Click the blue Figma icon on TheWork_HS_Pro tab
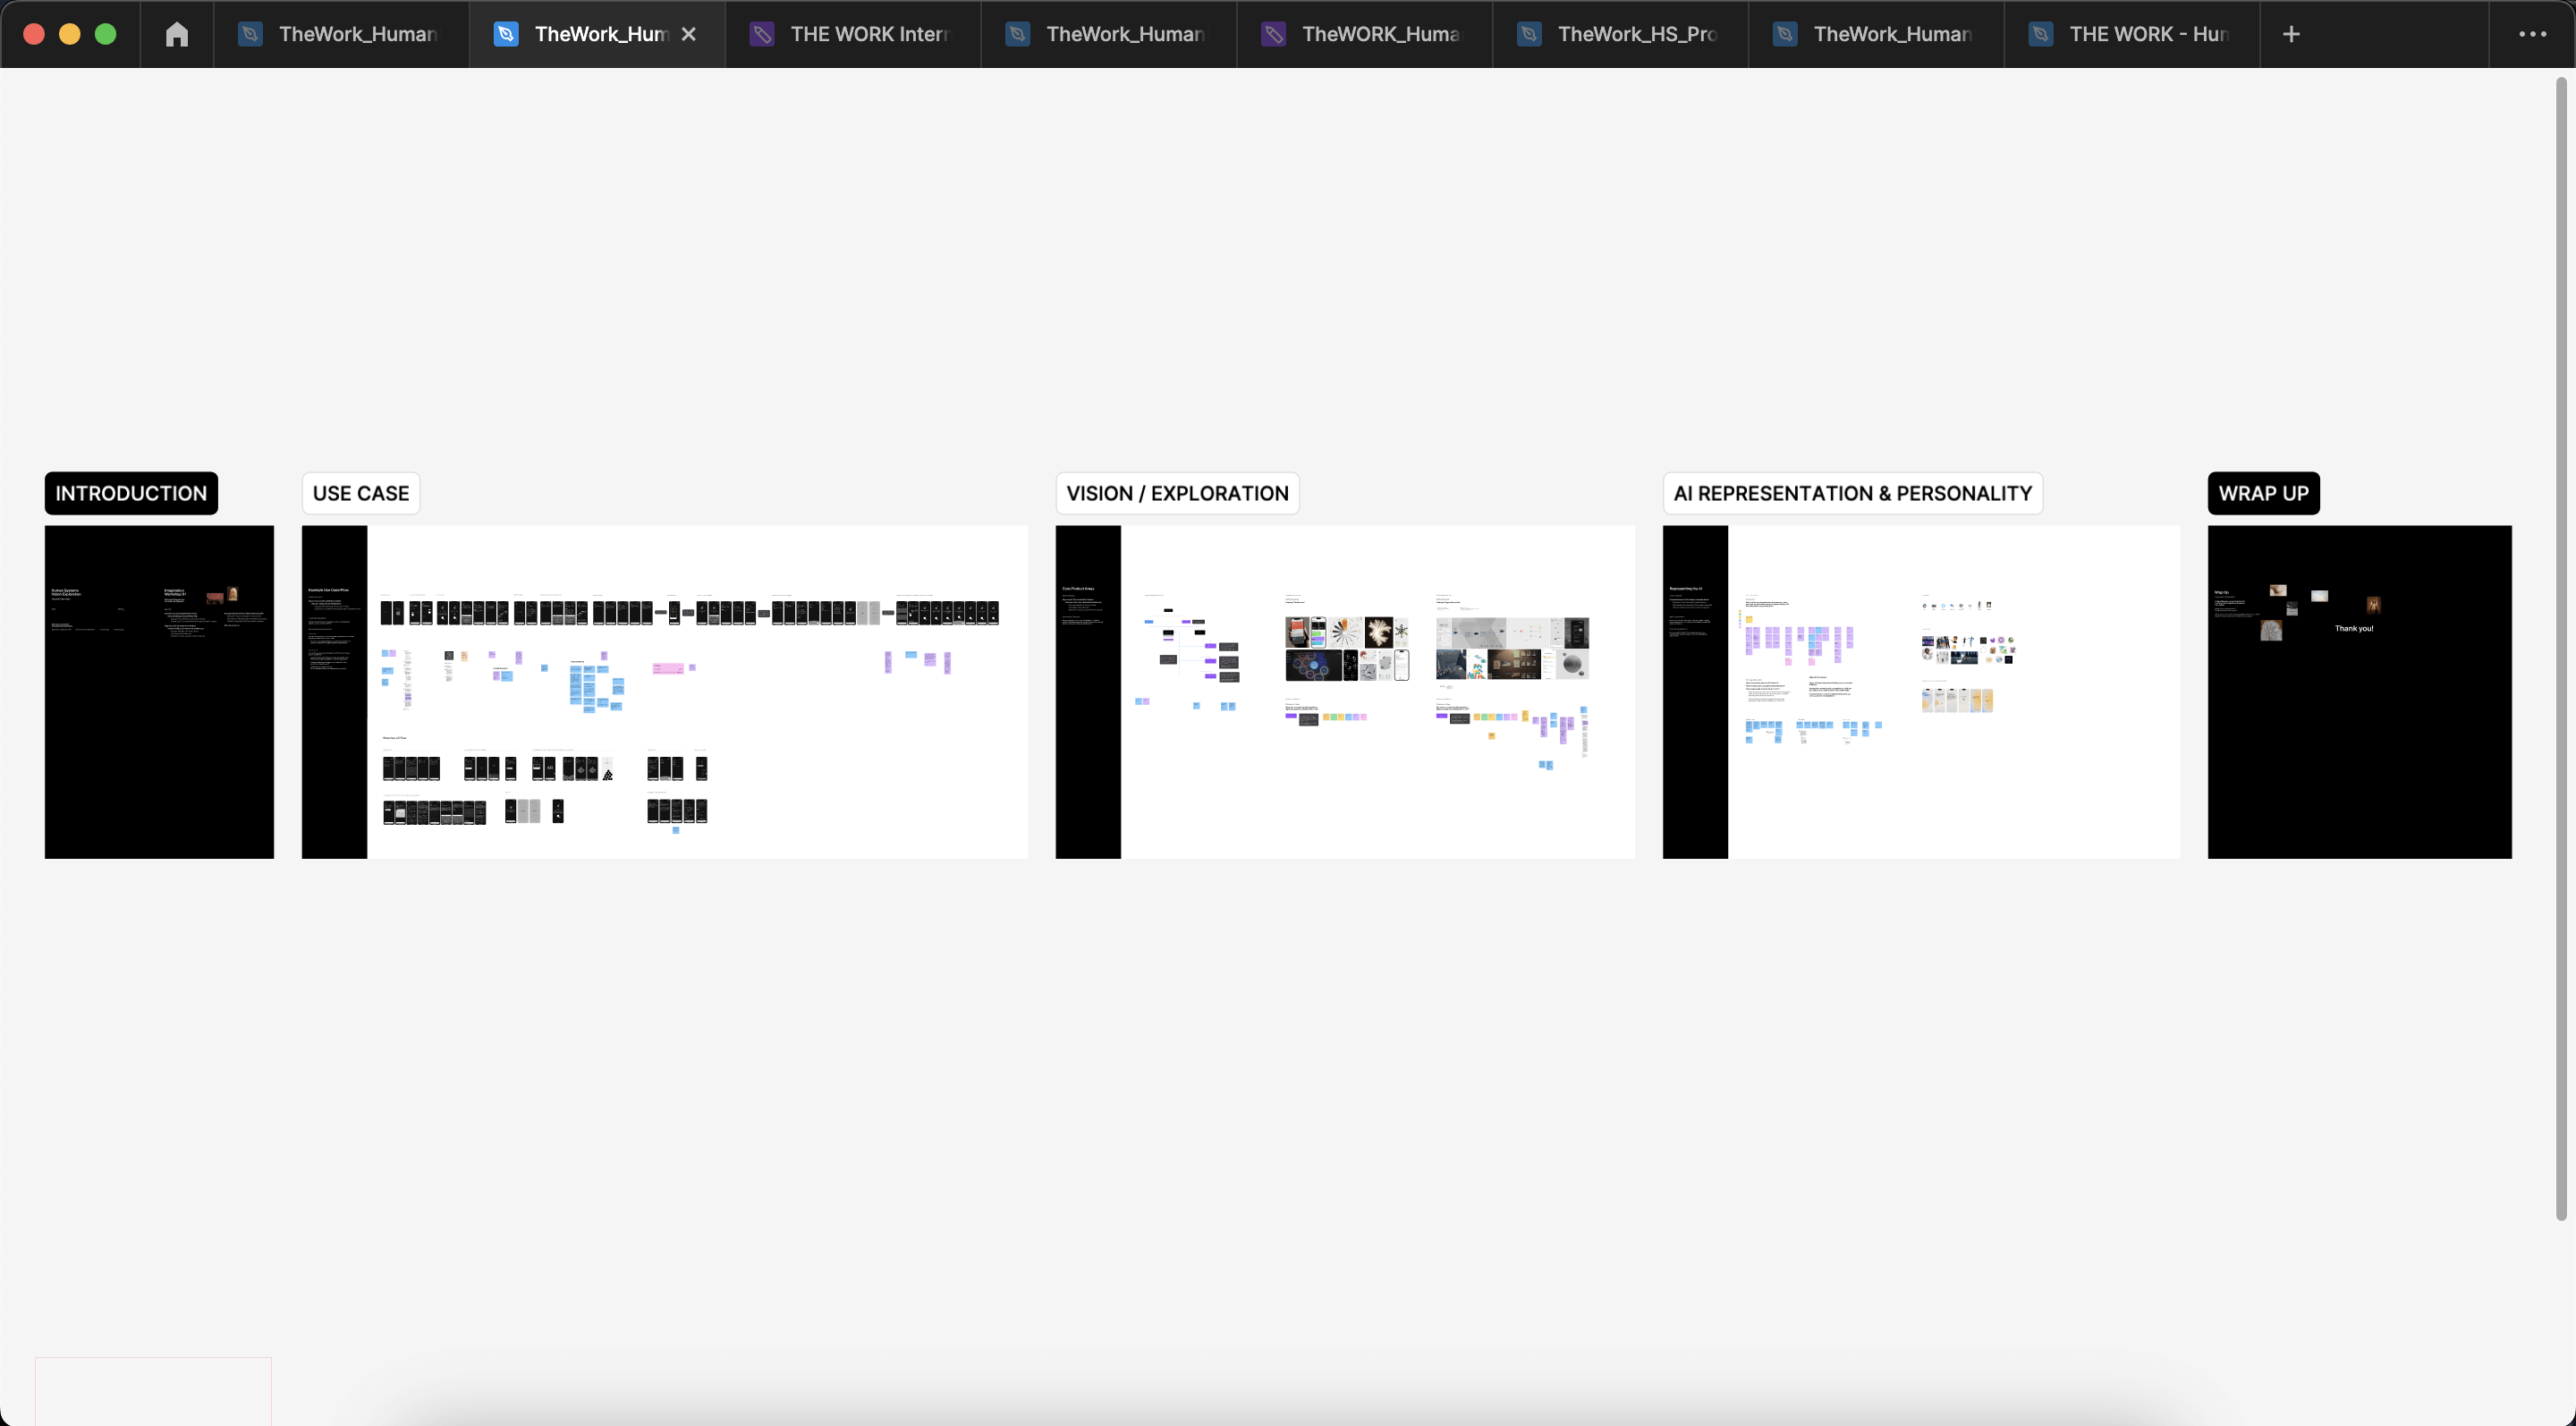The width and height of the screenshot is (2576, 1426). (1529, 33)
